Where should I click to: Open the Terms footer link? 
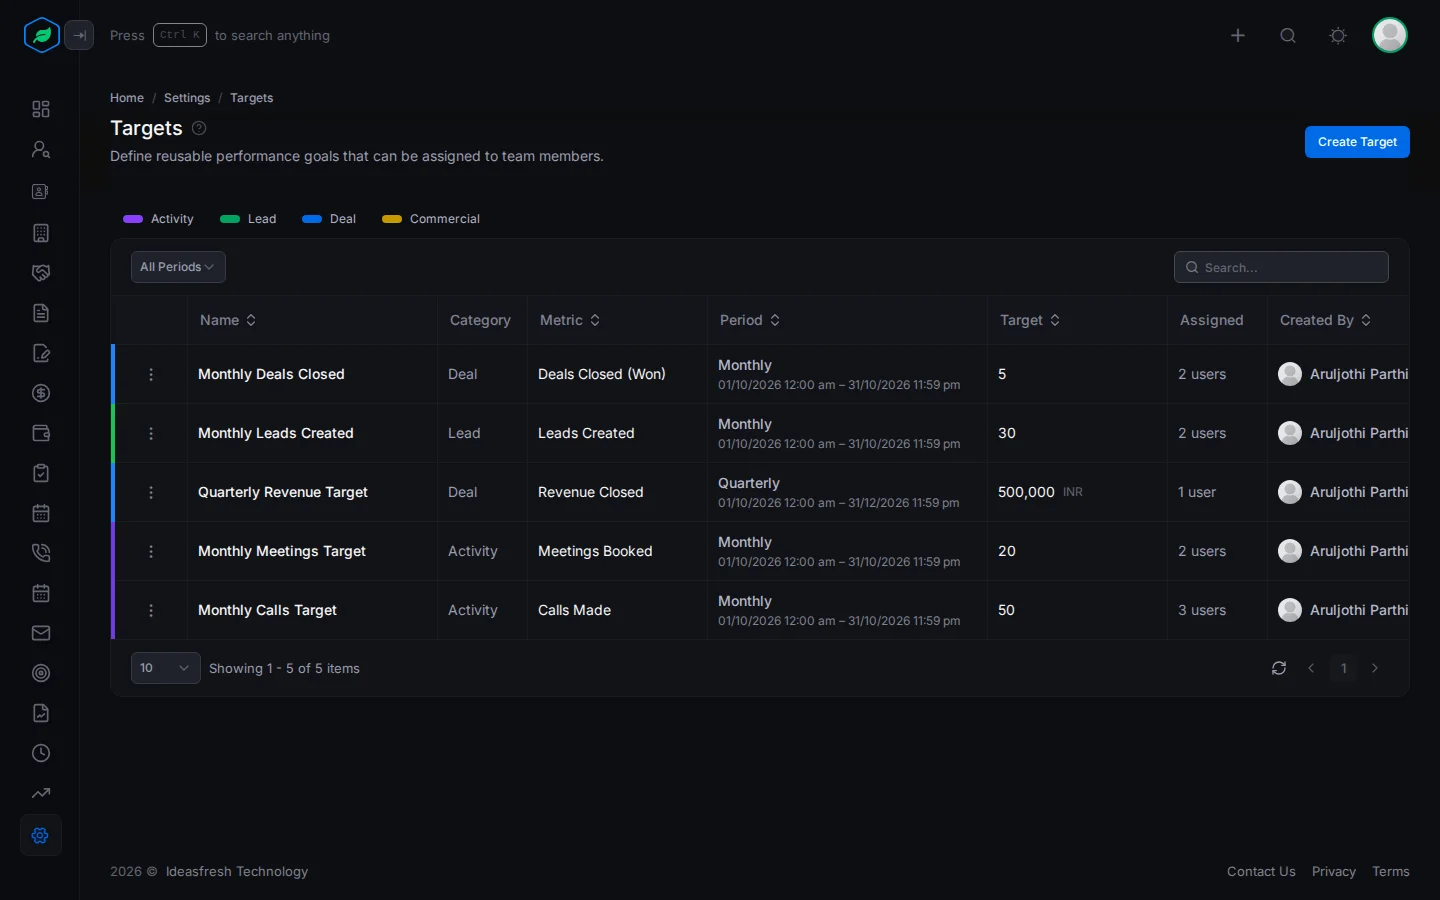(x=1391, y=871)
